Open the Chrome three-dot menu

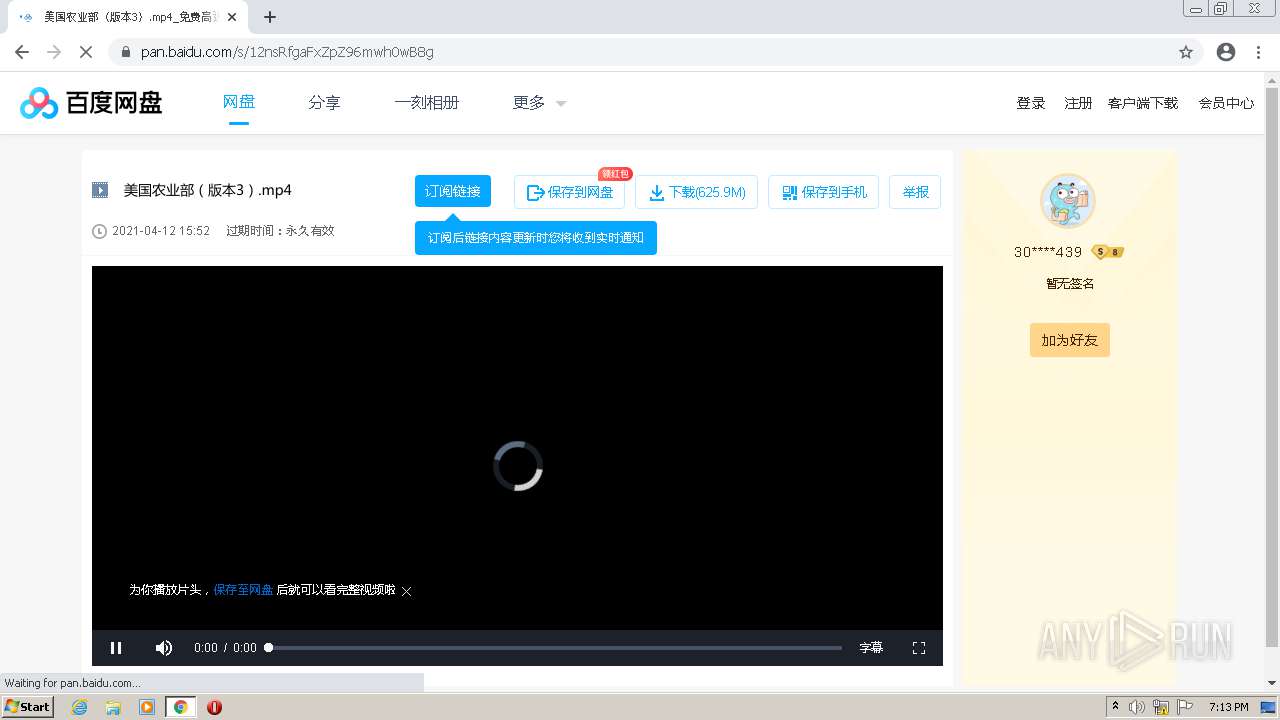tap(1258, 52)
